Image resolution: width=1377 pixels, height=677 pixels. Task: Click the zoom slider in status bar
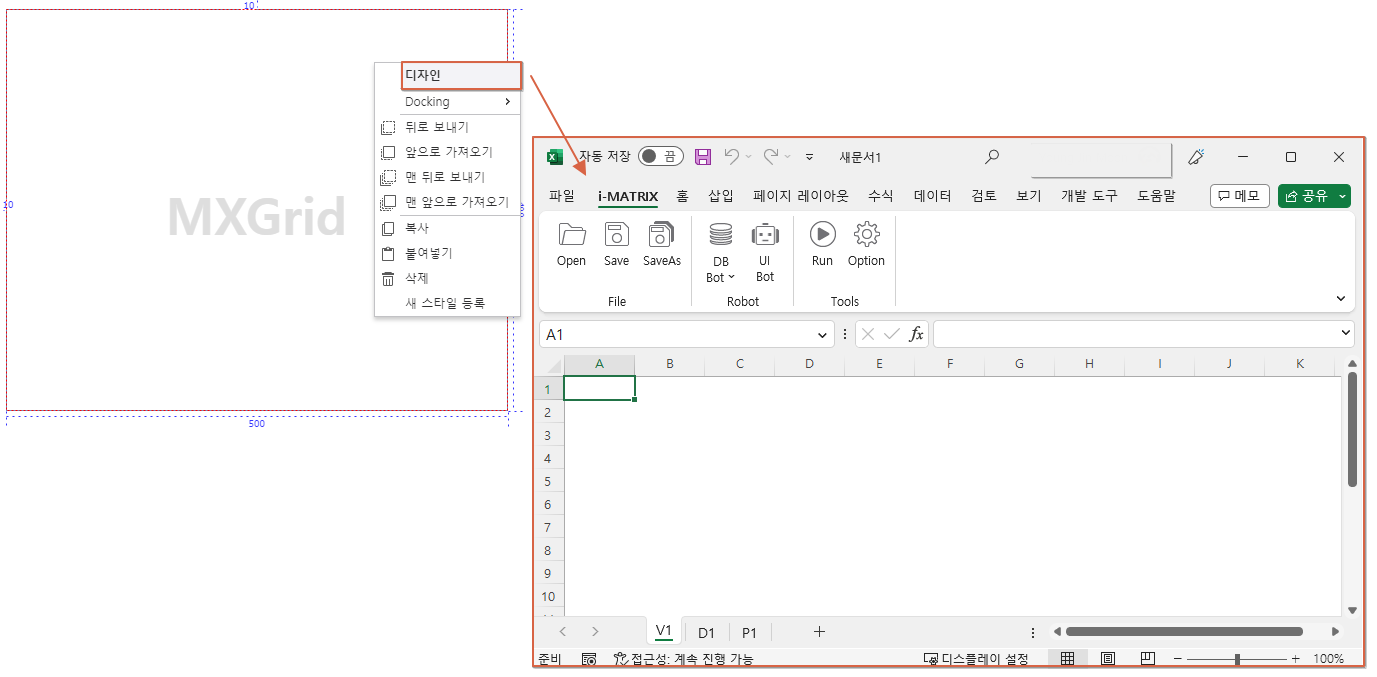tap(1237, 659)
